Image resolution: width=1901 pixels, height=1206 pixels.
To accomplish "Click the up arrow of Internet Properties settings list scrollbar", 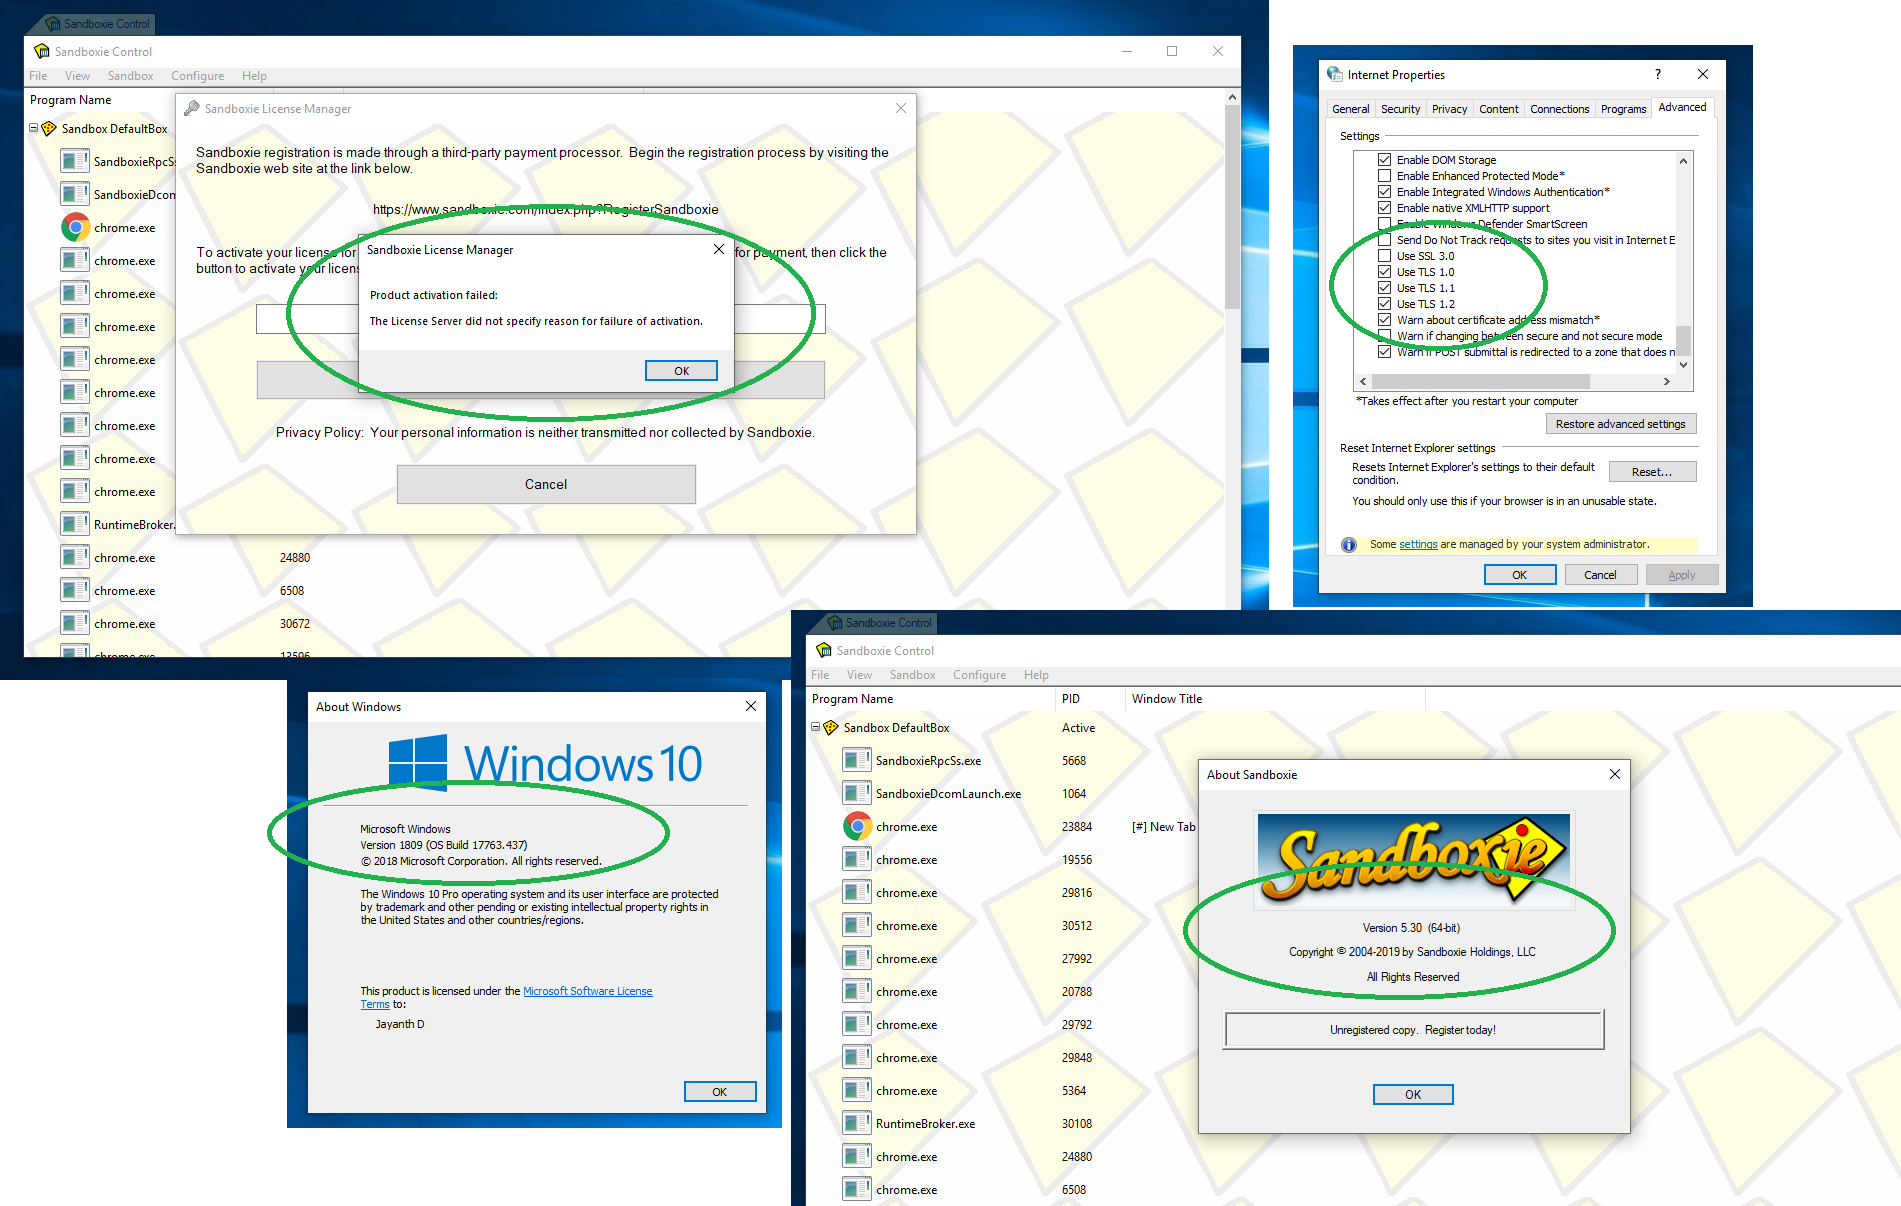I will [x=1683, y=161].
